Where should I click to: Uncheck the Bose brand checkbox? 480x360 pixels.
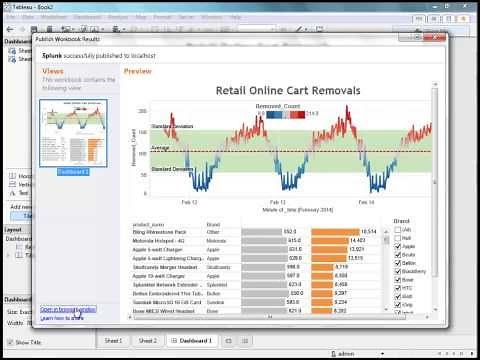click(x=397, y=280)
